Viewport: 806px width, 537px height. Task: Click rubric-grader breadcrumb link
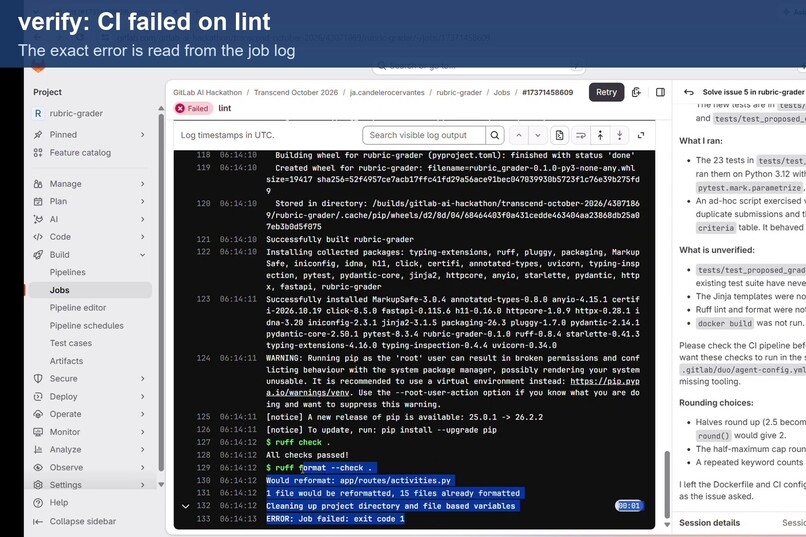tap(459, 92)
